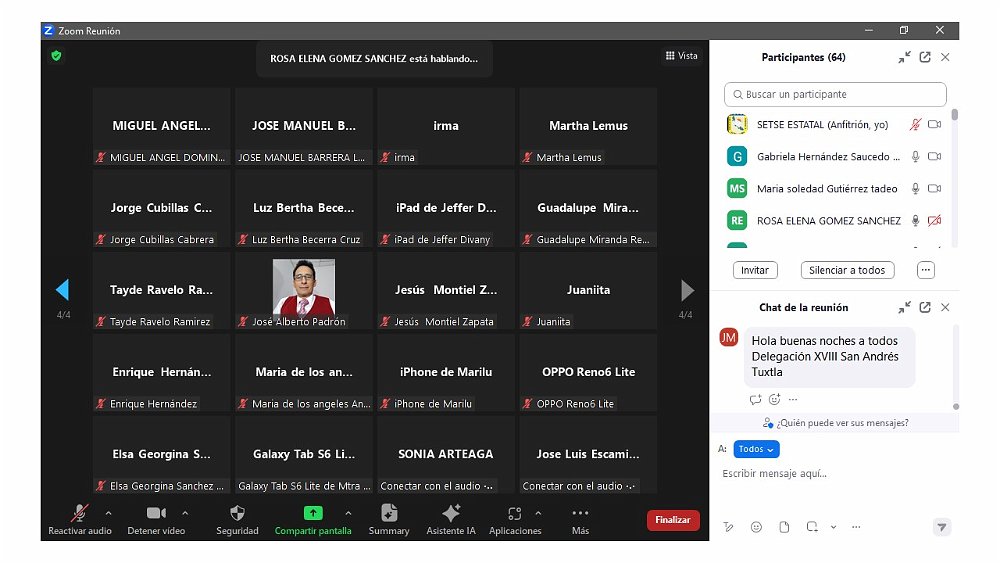This screenshot has width=1000, height=563.
Task: Expand audio options arrow beside Reactivar audio
Action: [x=108, y=513]
